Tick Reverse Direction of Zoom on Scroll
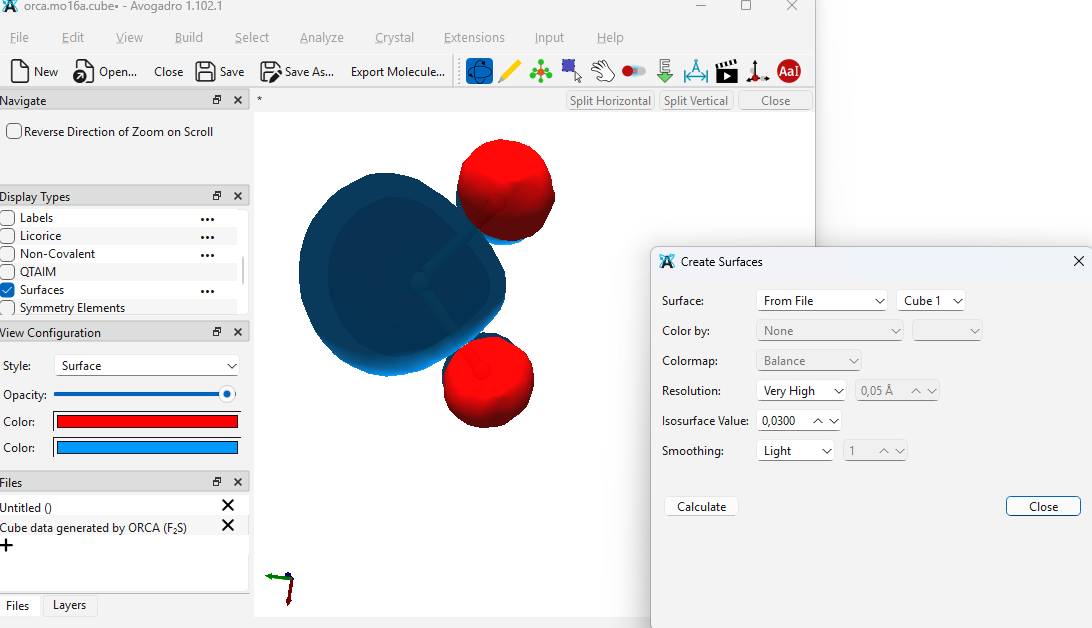Image resolution: width=1092 pixels, height=628 pixels. [x=14, y=132]
